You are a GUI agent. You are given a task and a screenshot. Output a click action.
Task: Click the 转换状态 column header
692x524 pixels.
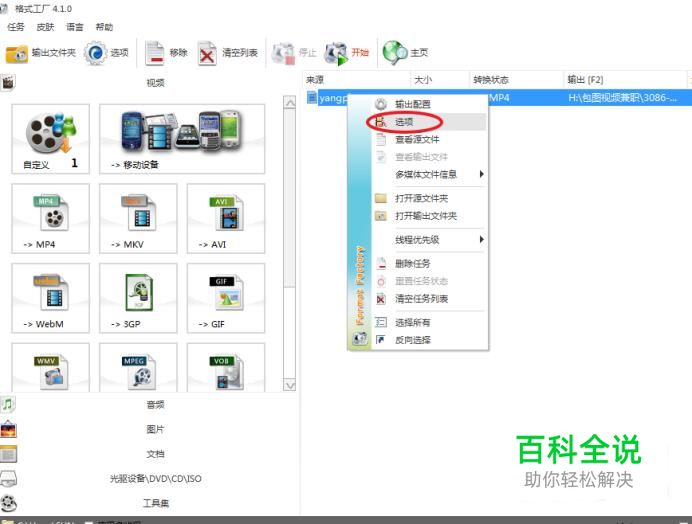(x=516, y=80)
